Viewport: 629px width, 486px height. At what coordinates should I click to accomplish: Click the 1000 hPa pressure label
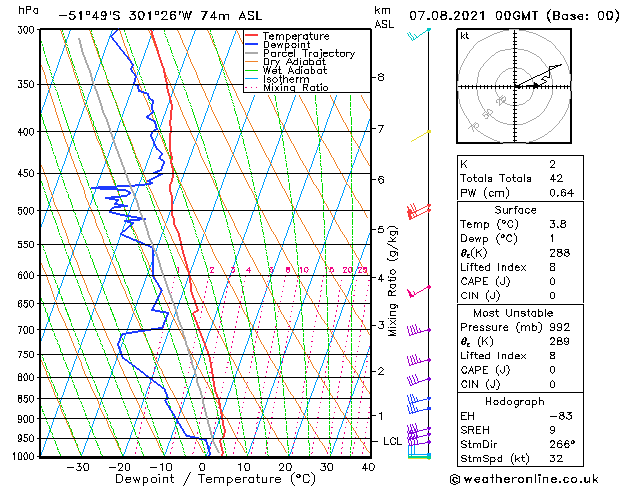click(25, 456)
